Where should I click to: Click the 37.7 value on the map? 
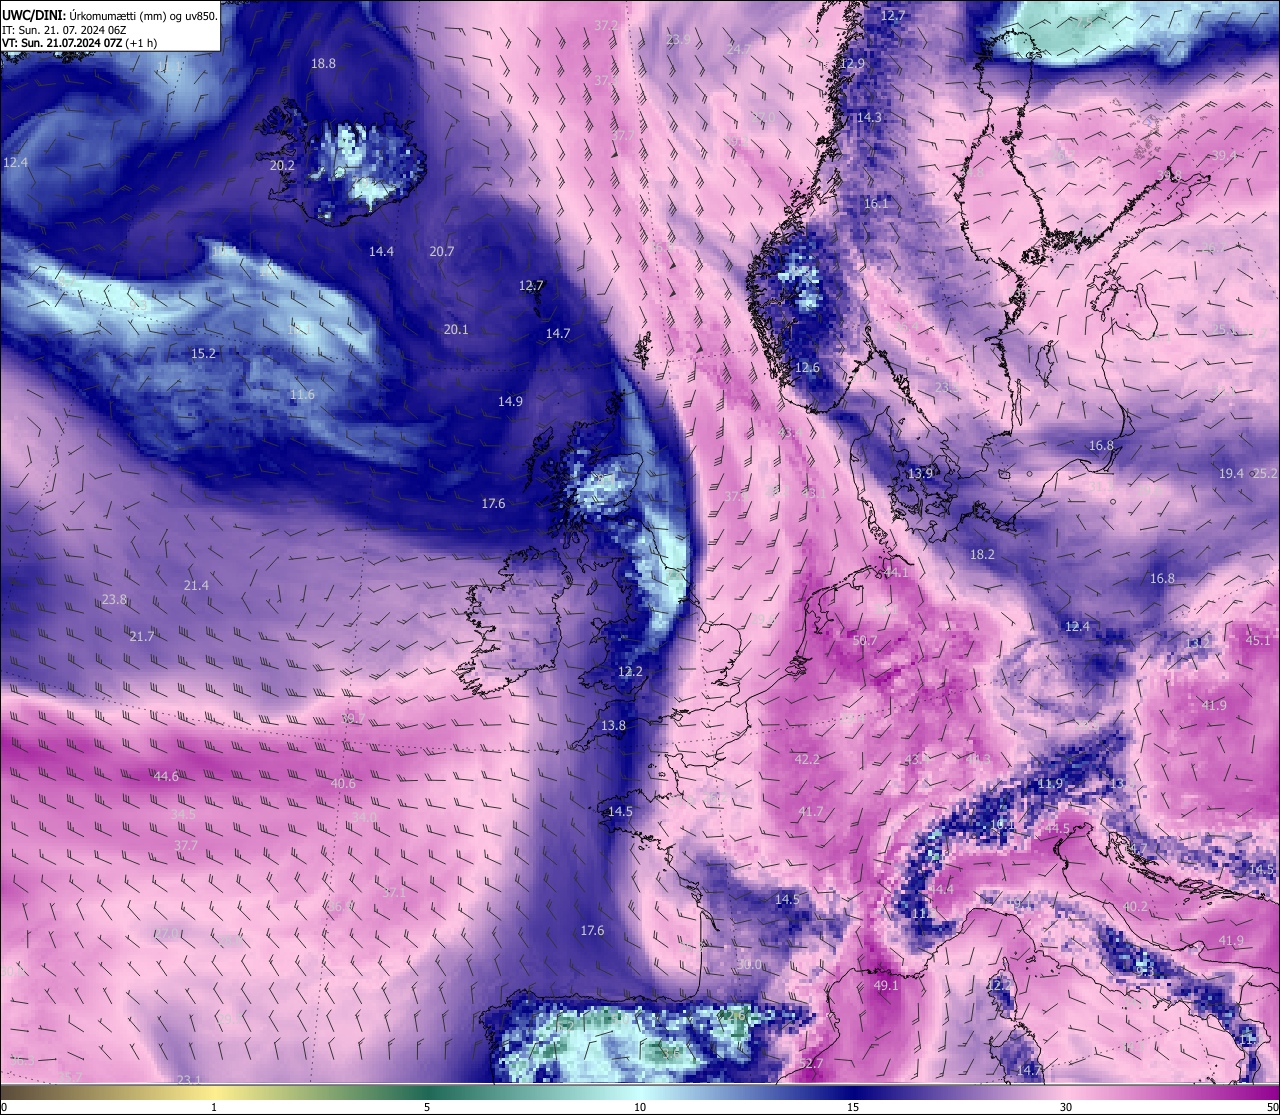point(186,845)
